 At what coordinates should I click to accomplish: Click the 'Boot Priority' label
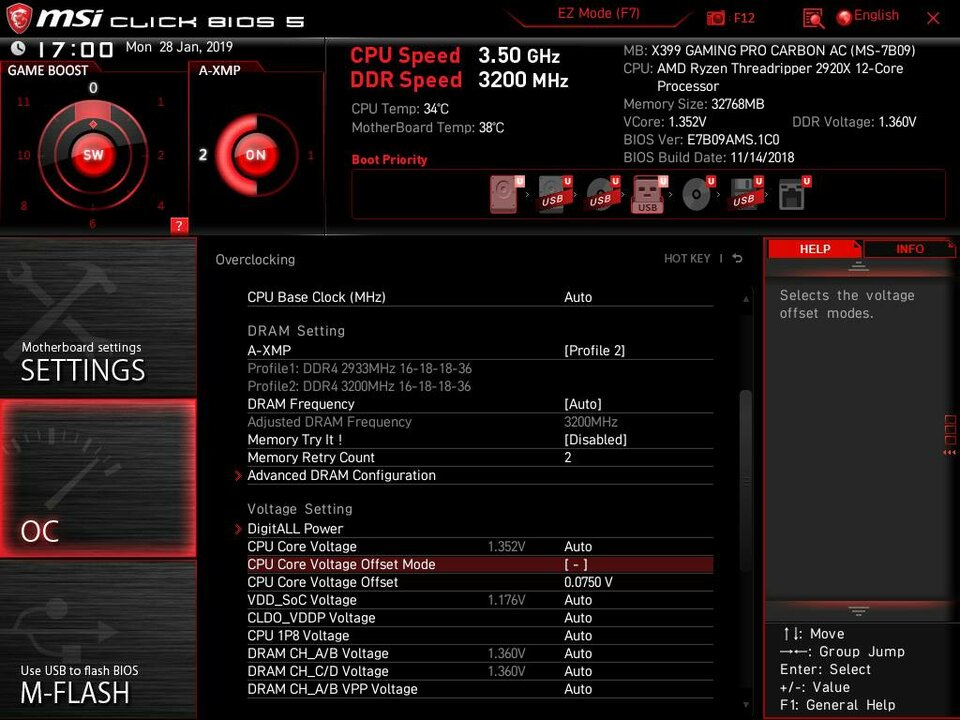pyautogui.click(x=389, y=160)
